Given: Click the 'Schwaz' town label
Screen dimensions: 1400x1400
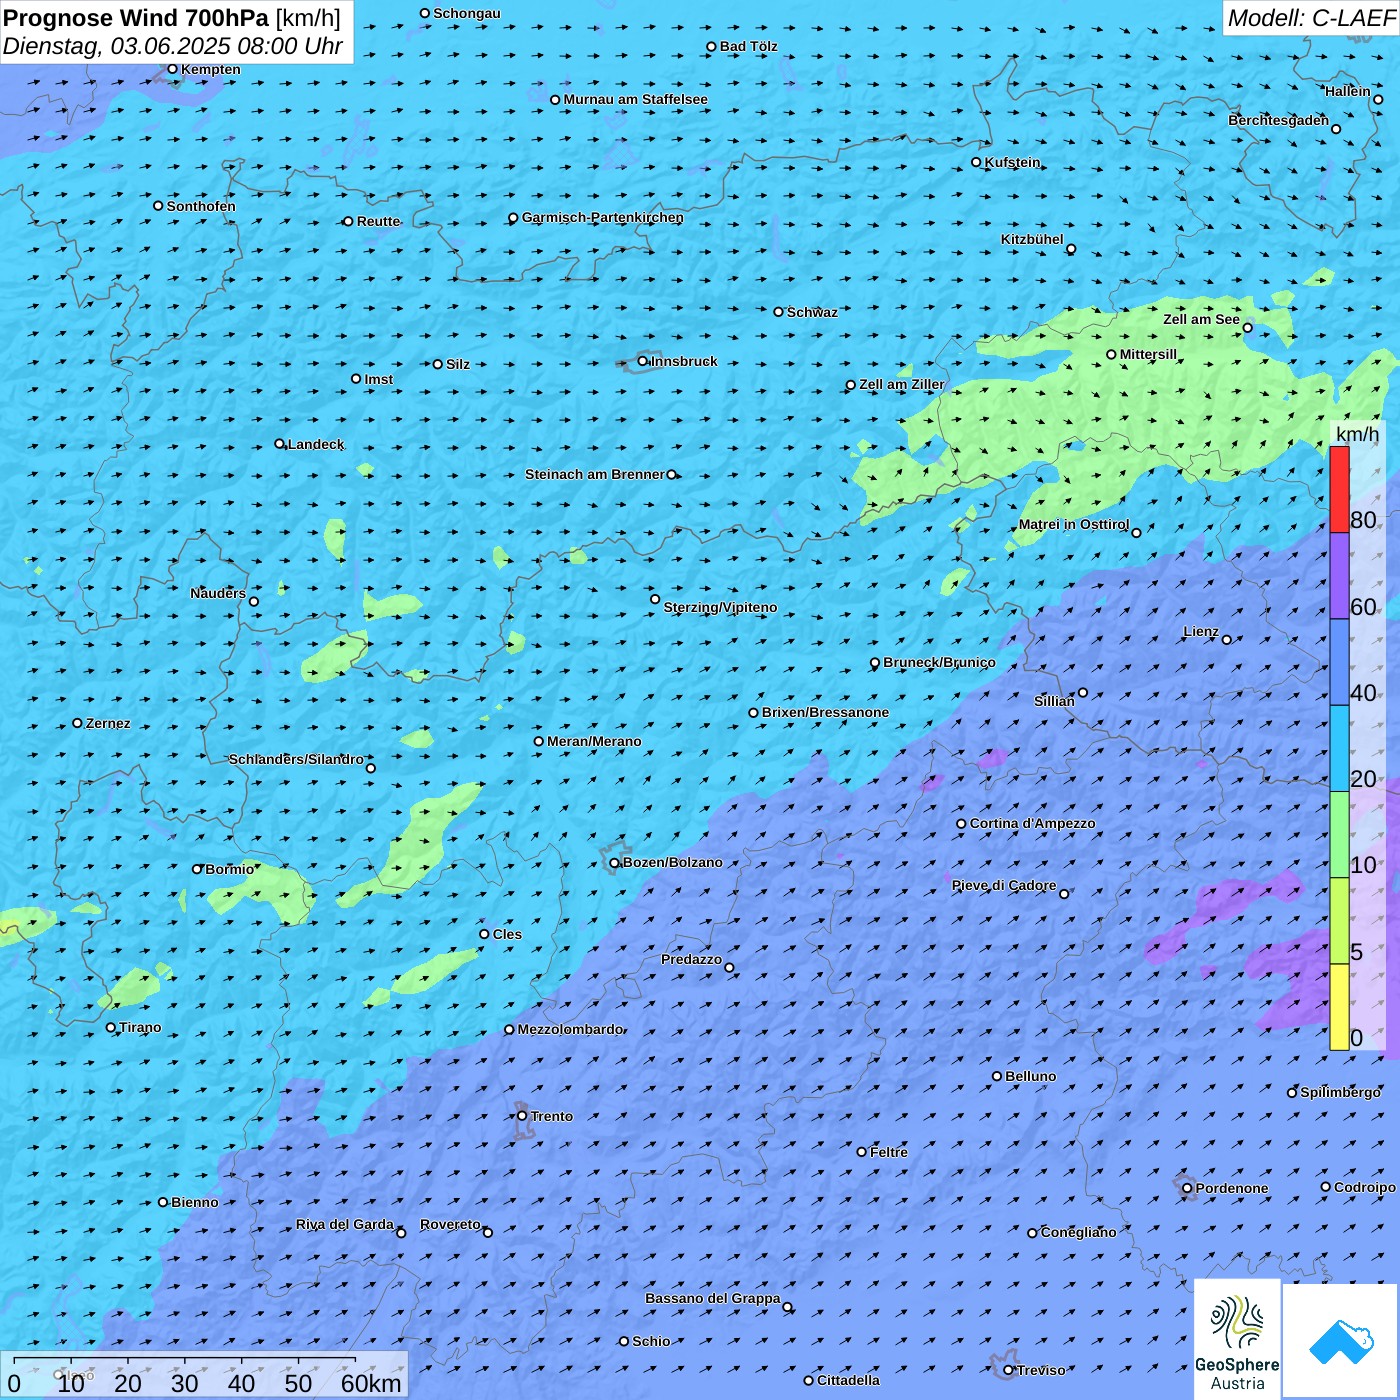Looking at the screenshot, I should click(812, 312).
